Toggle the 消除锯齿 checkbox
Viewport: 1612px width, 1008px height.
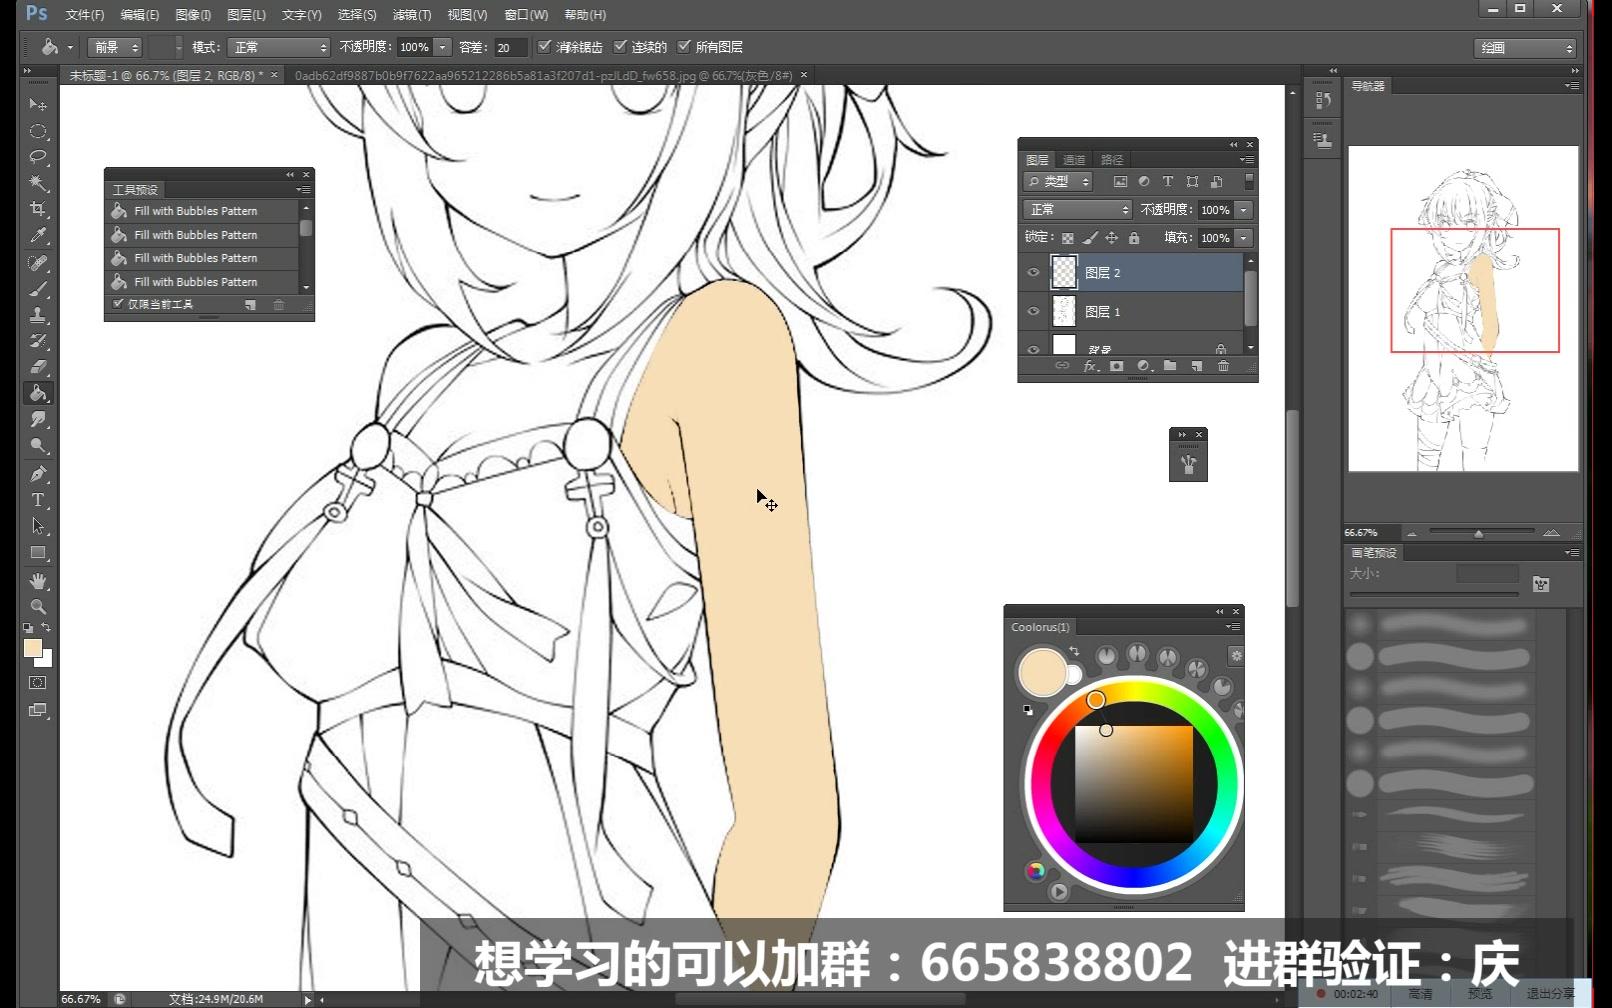[544, 46]
